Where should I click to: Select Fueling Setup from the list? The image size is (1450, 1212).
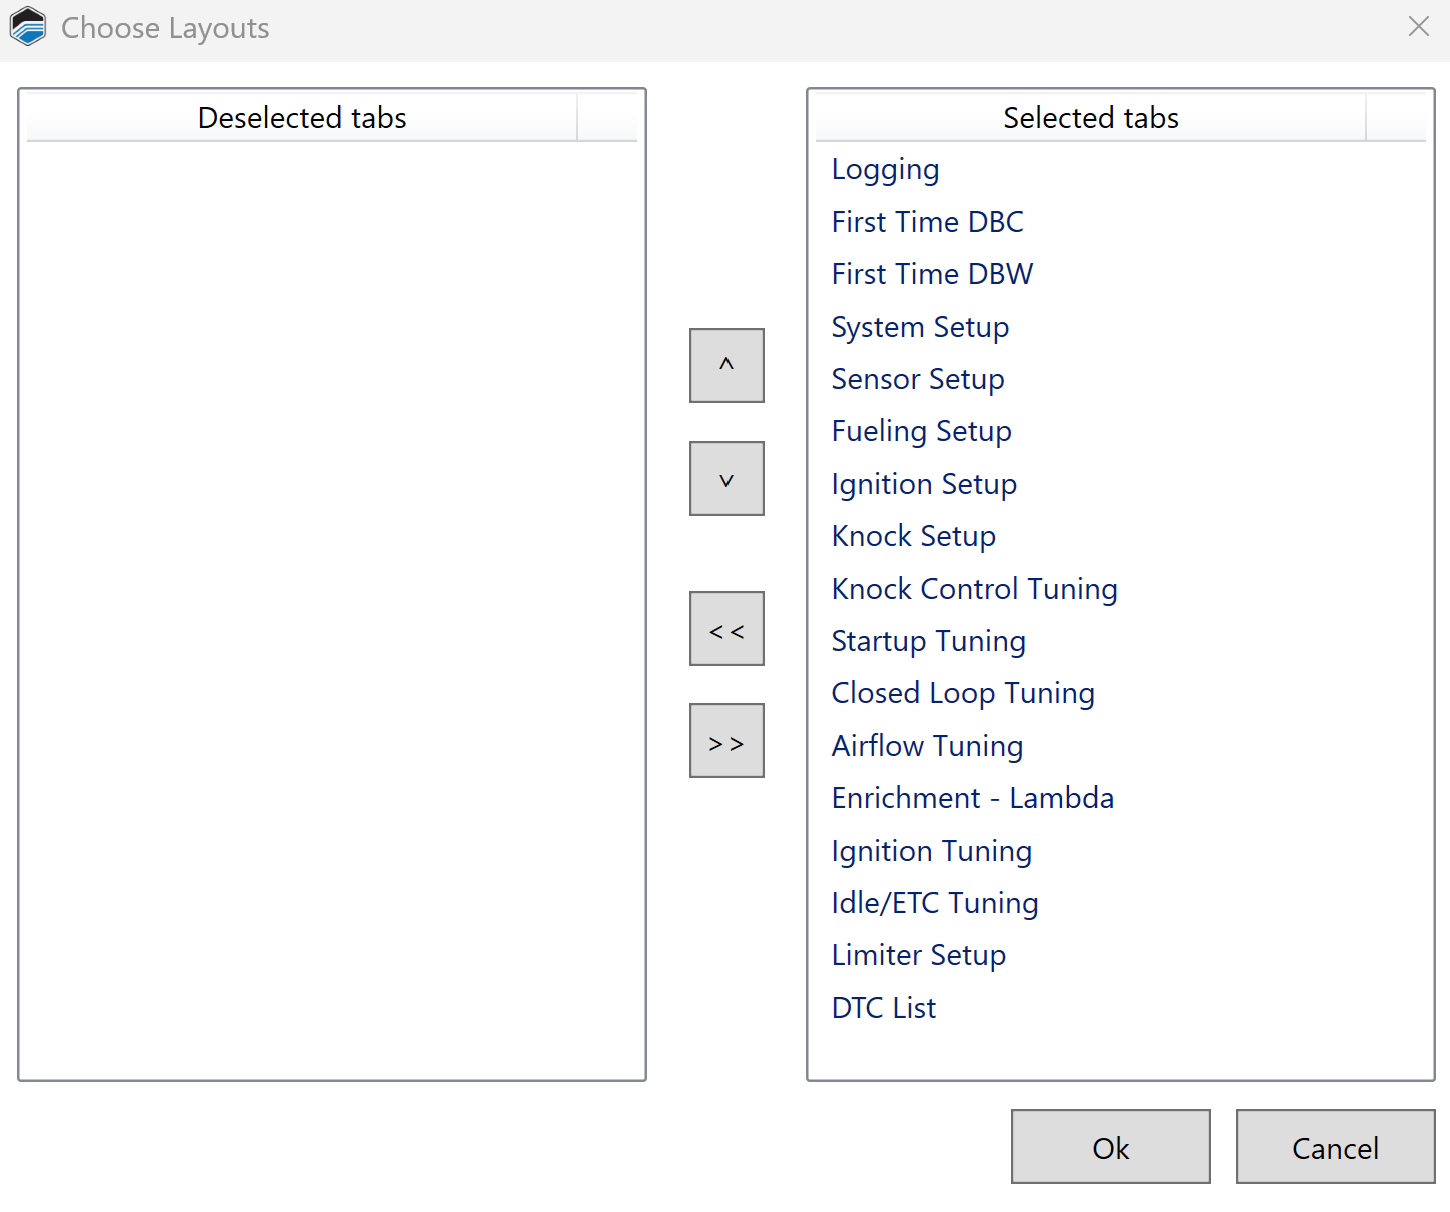tap(921, 431)
